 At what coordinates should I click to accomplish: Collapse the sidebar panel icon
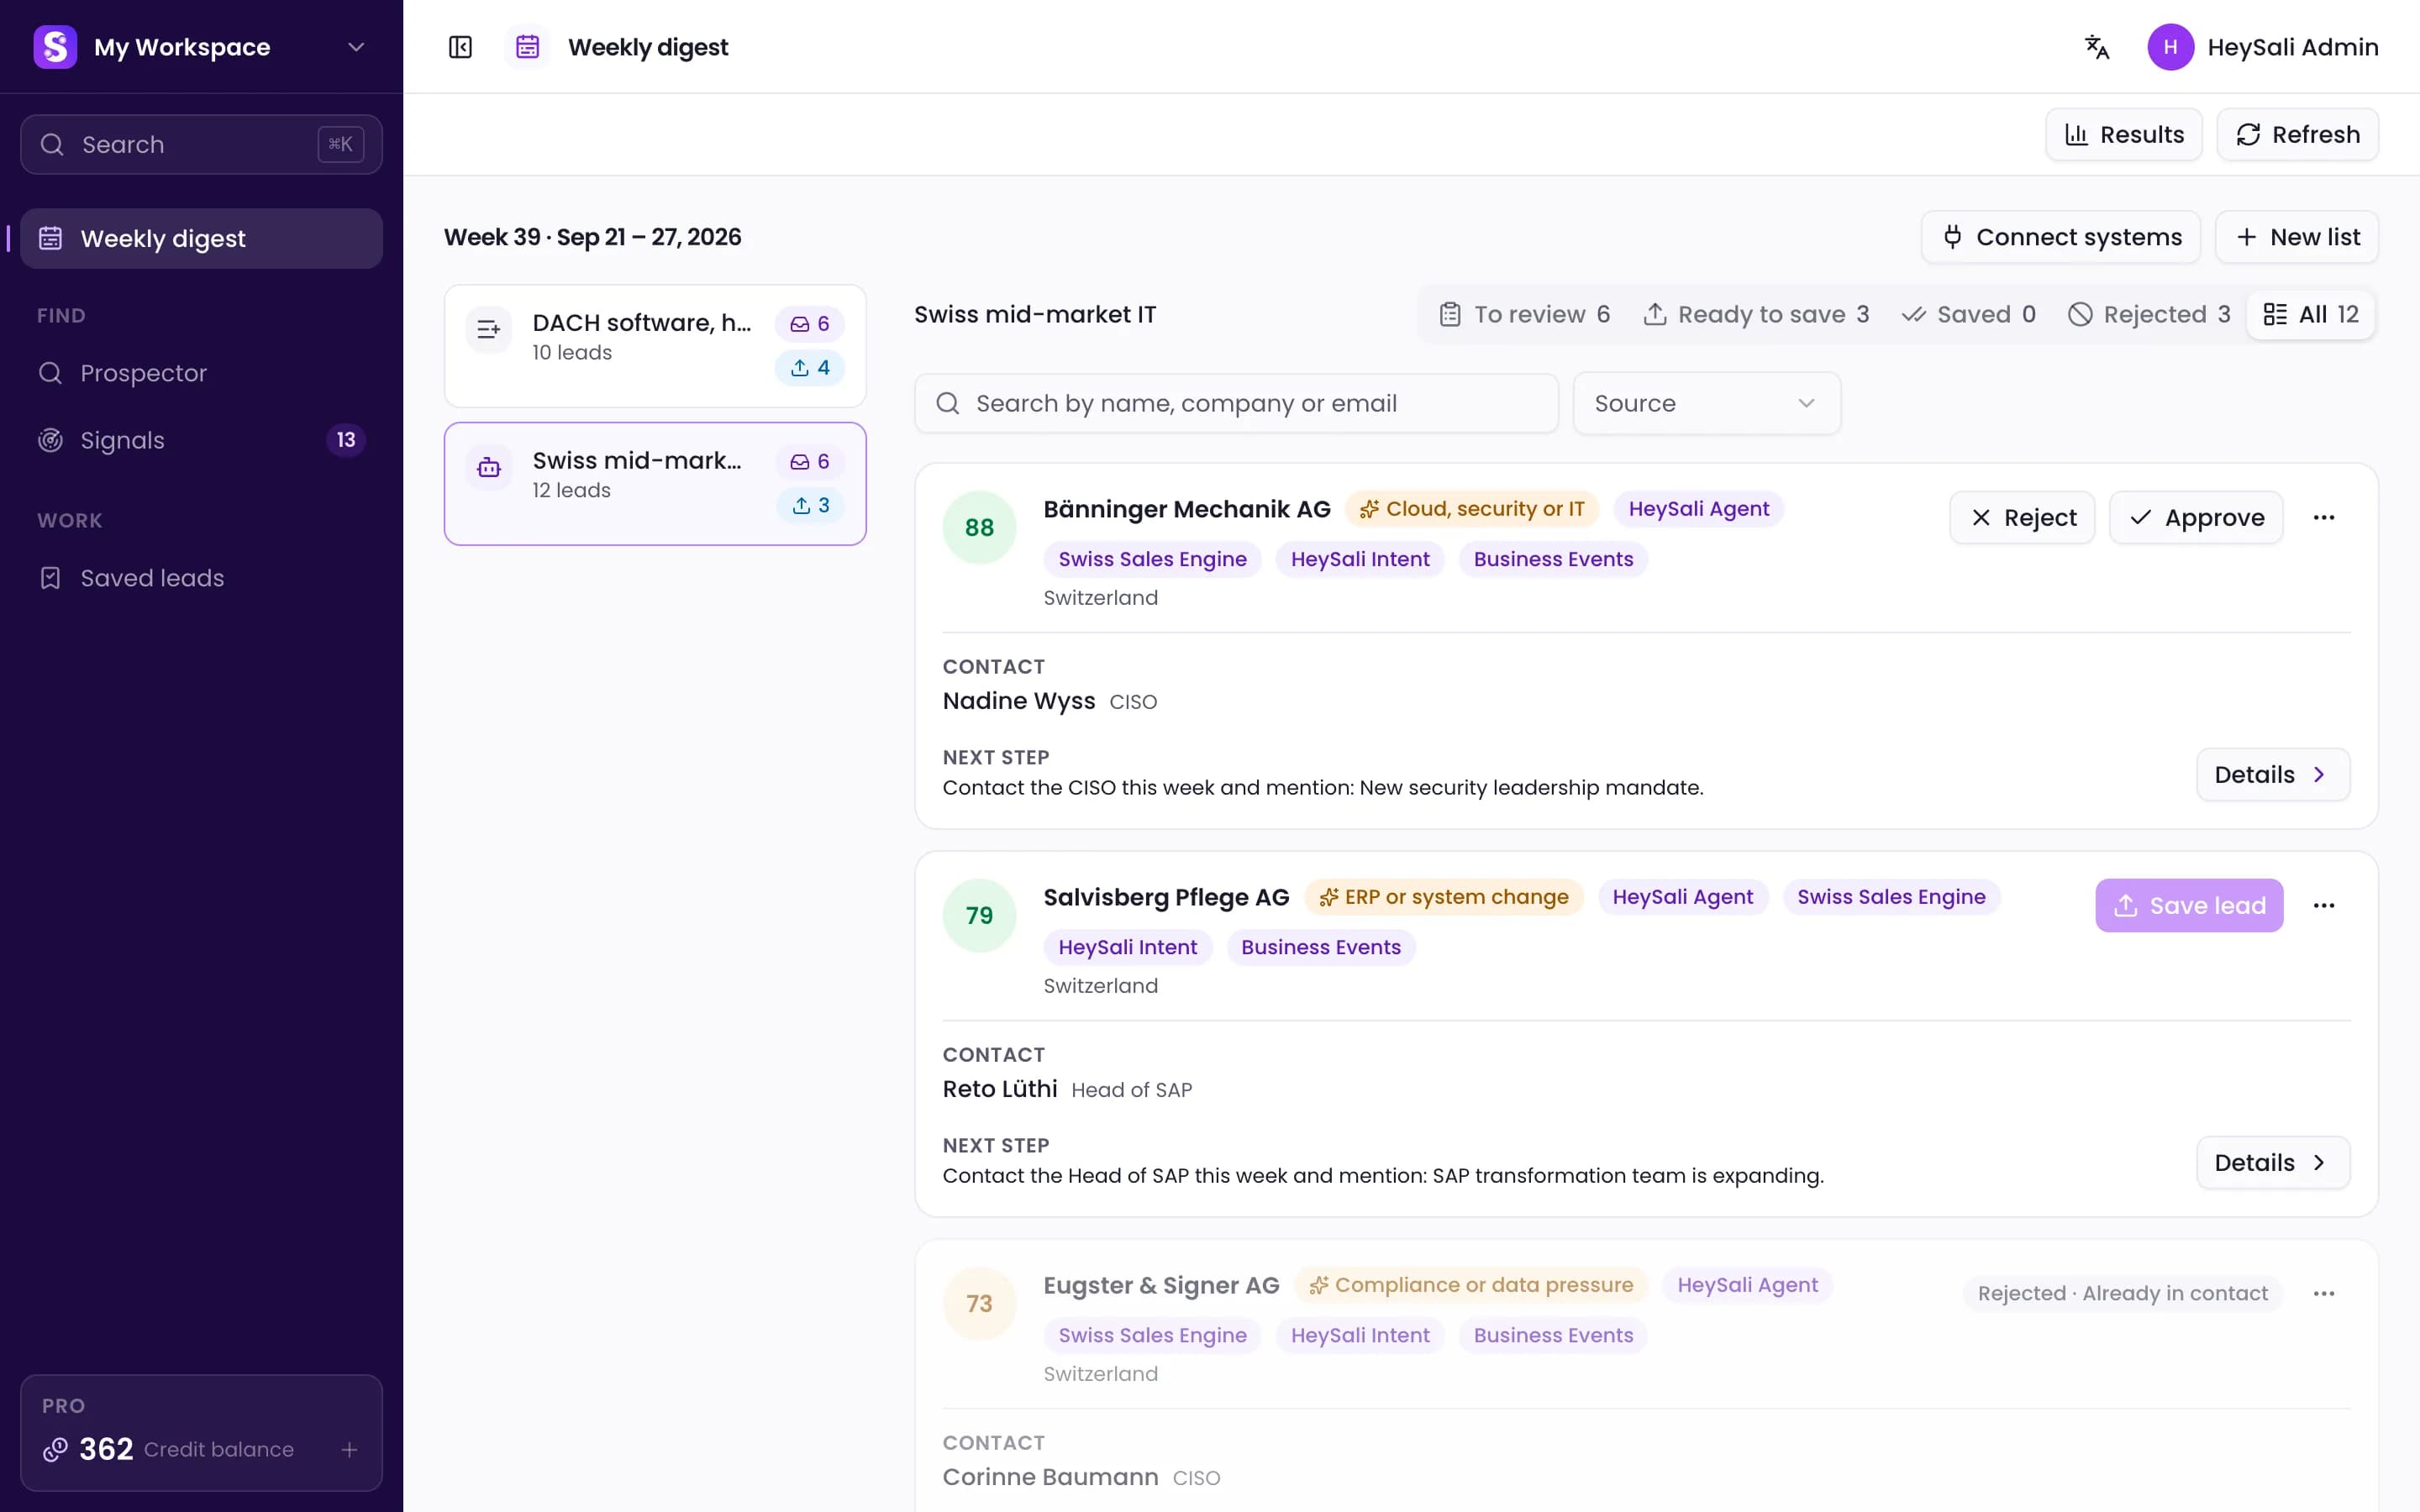point(460,47)
